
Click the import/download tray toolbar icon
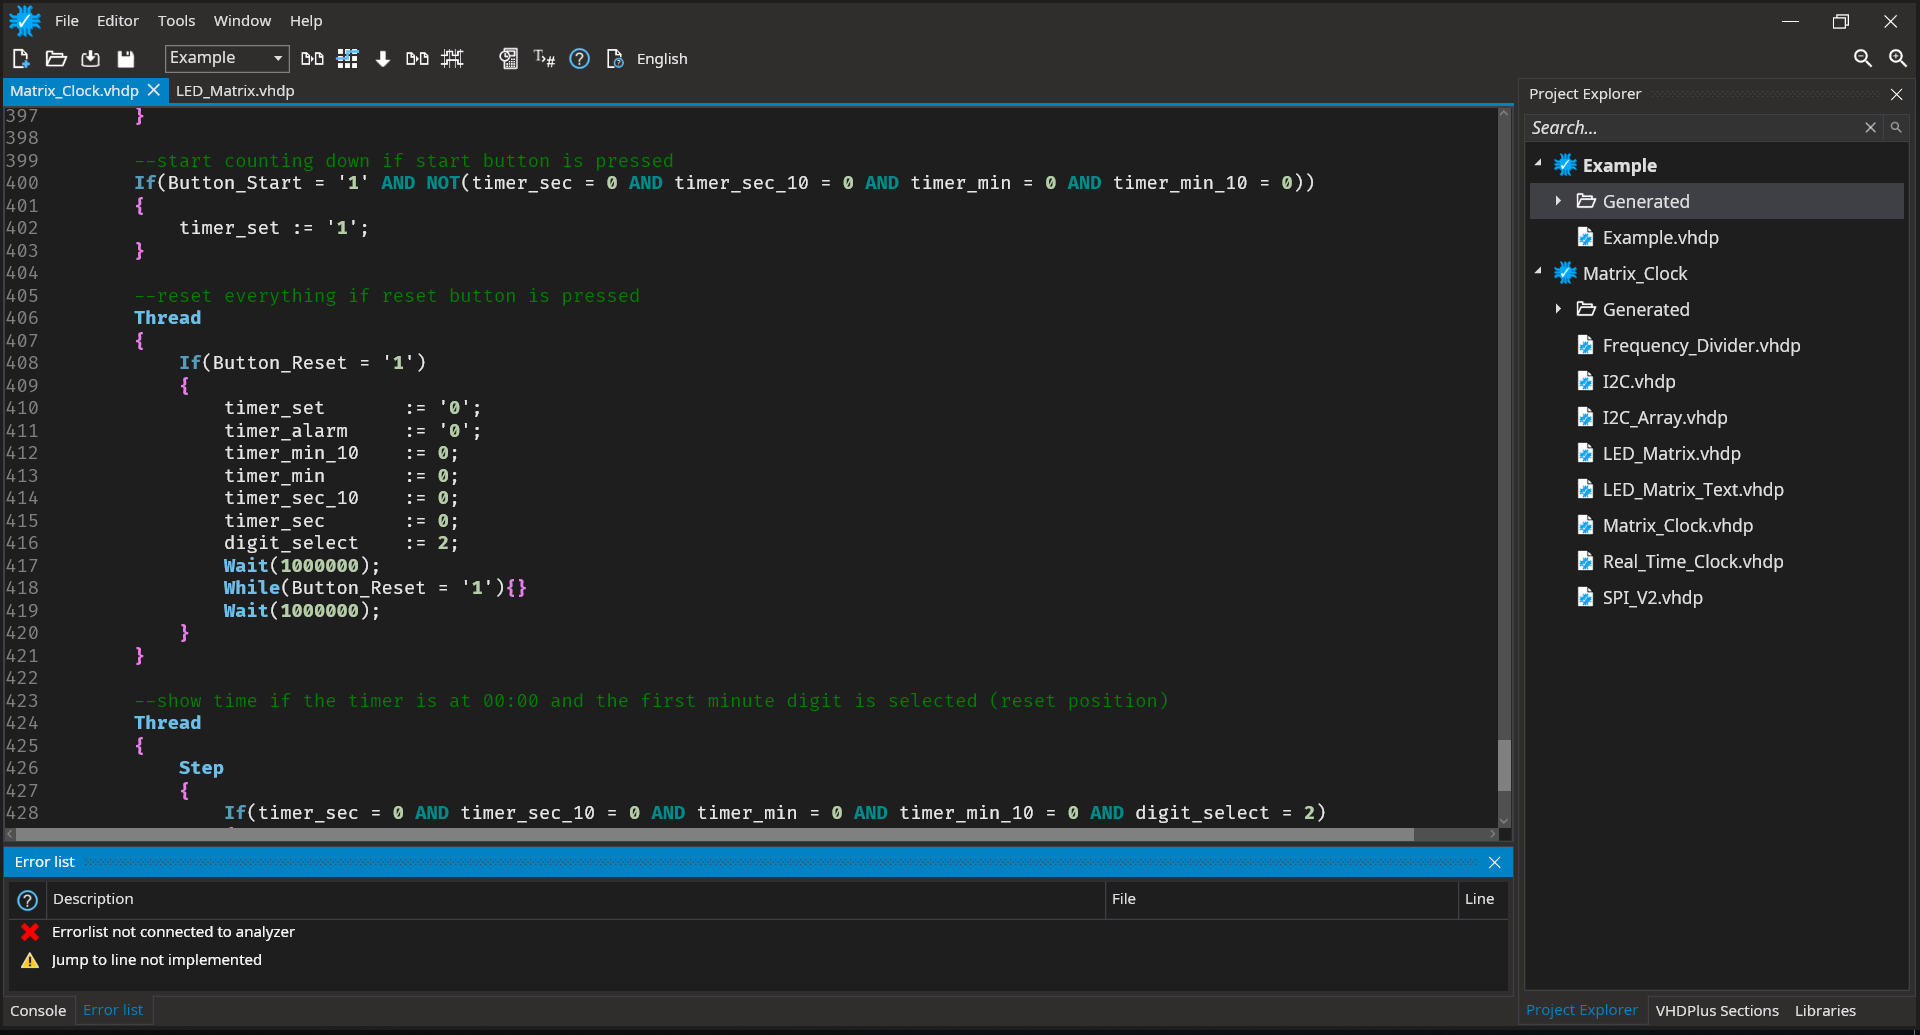pos(91,59)
